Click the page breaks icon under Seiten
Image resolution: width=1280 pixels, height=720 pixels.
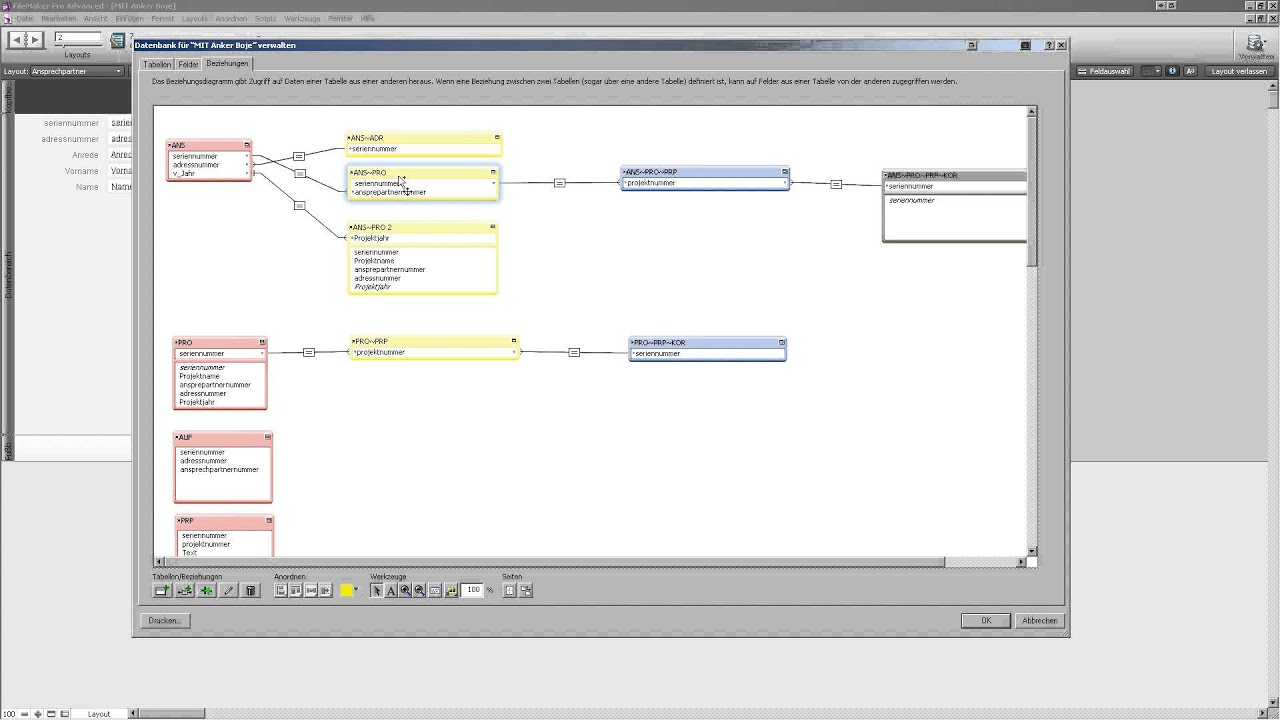(x=510, y=591)
